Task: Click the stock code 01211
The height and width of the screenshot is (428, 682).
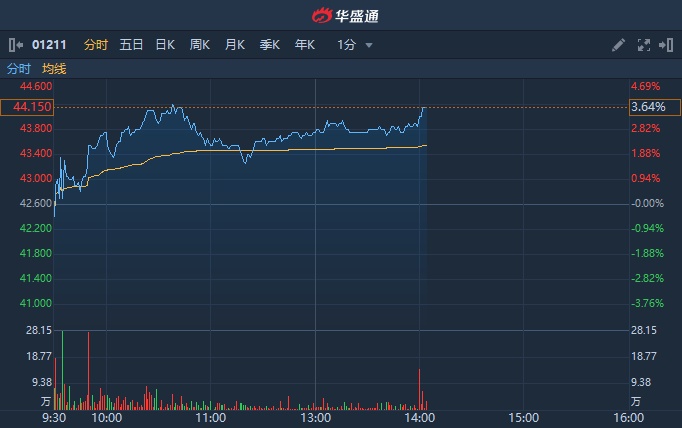Action: tap(49, 45)
